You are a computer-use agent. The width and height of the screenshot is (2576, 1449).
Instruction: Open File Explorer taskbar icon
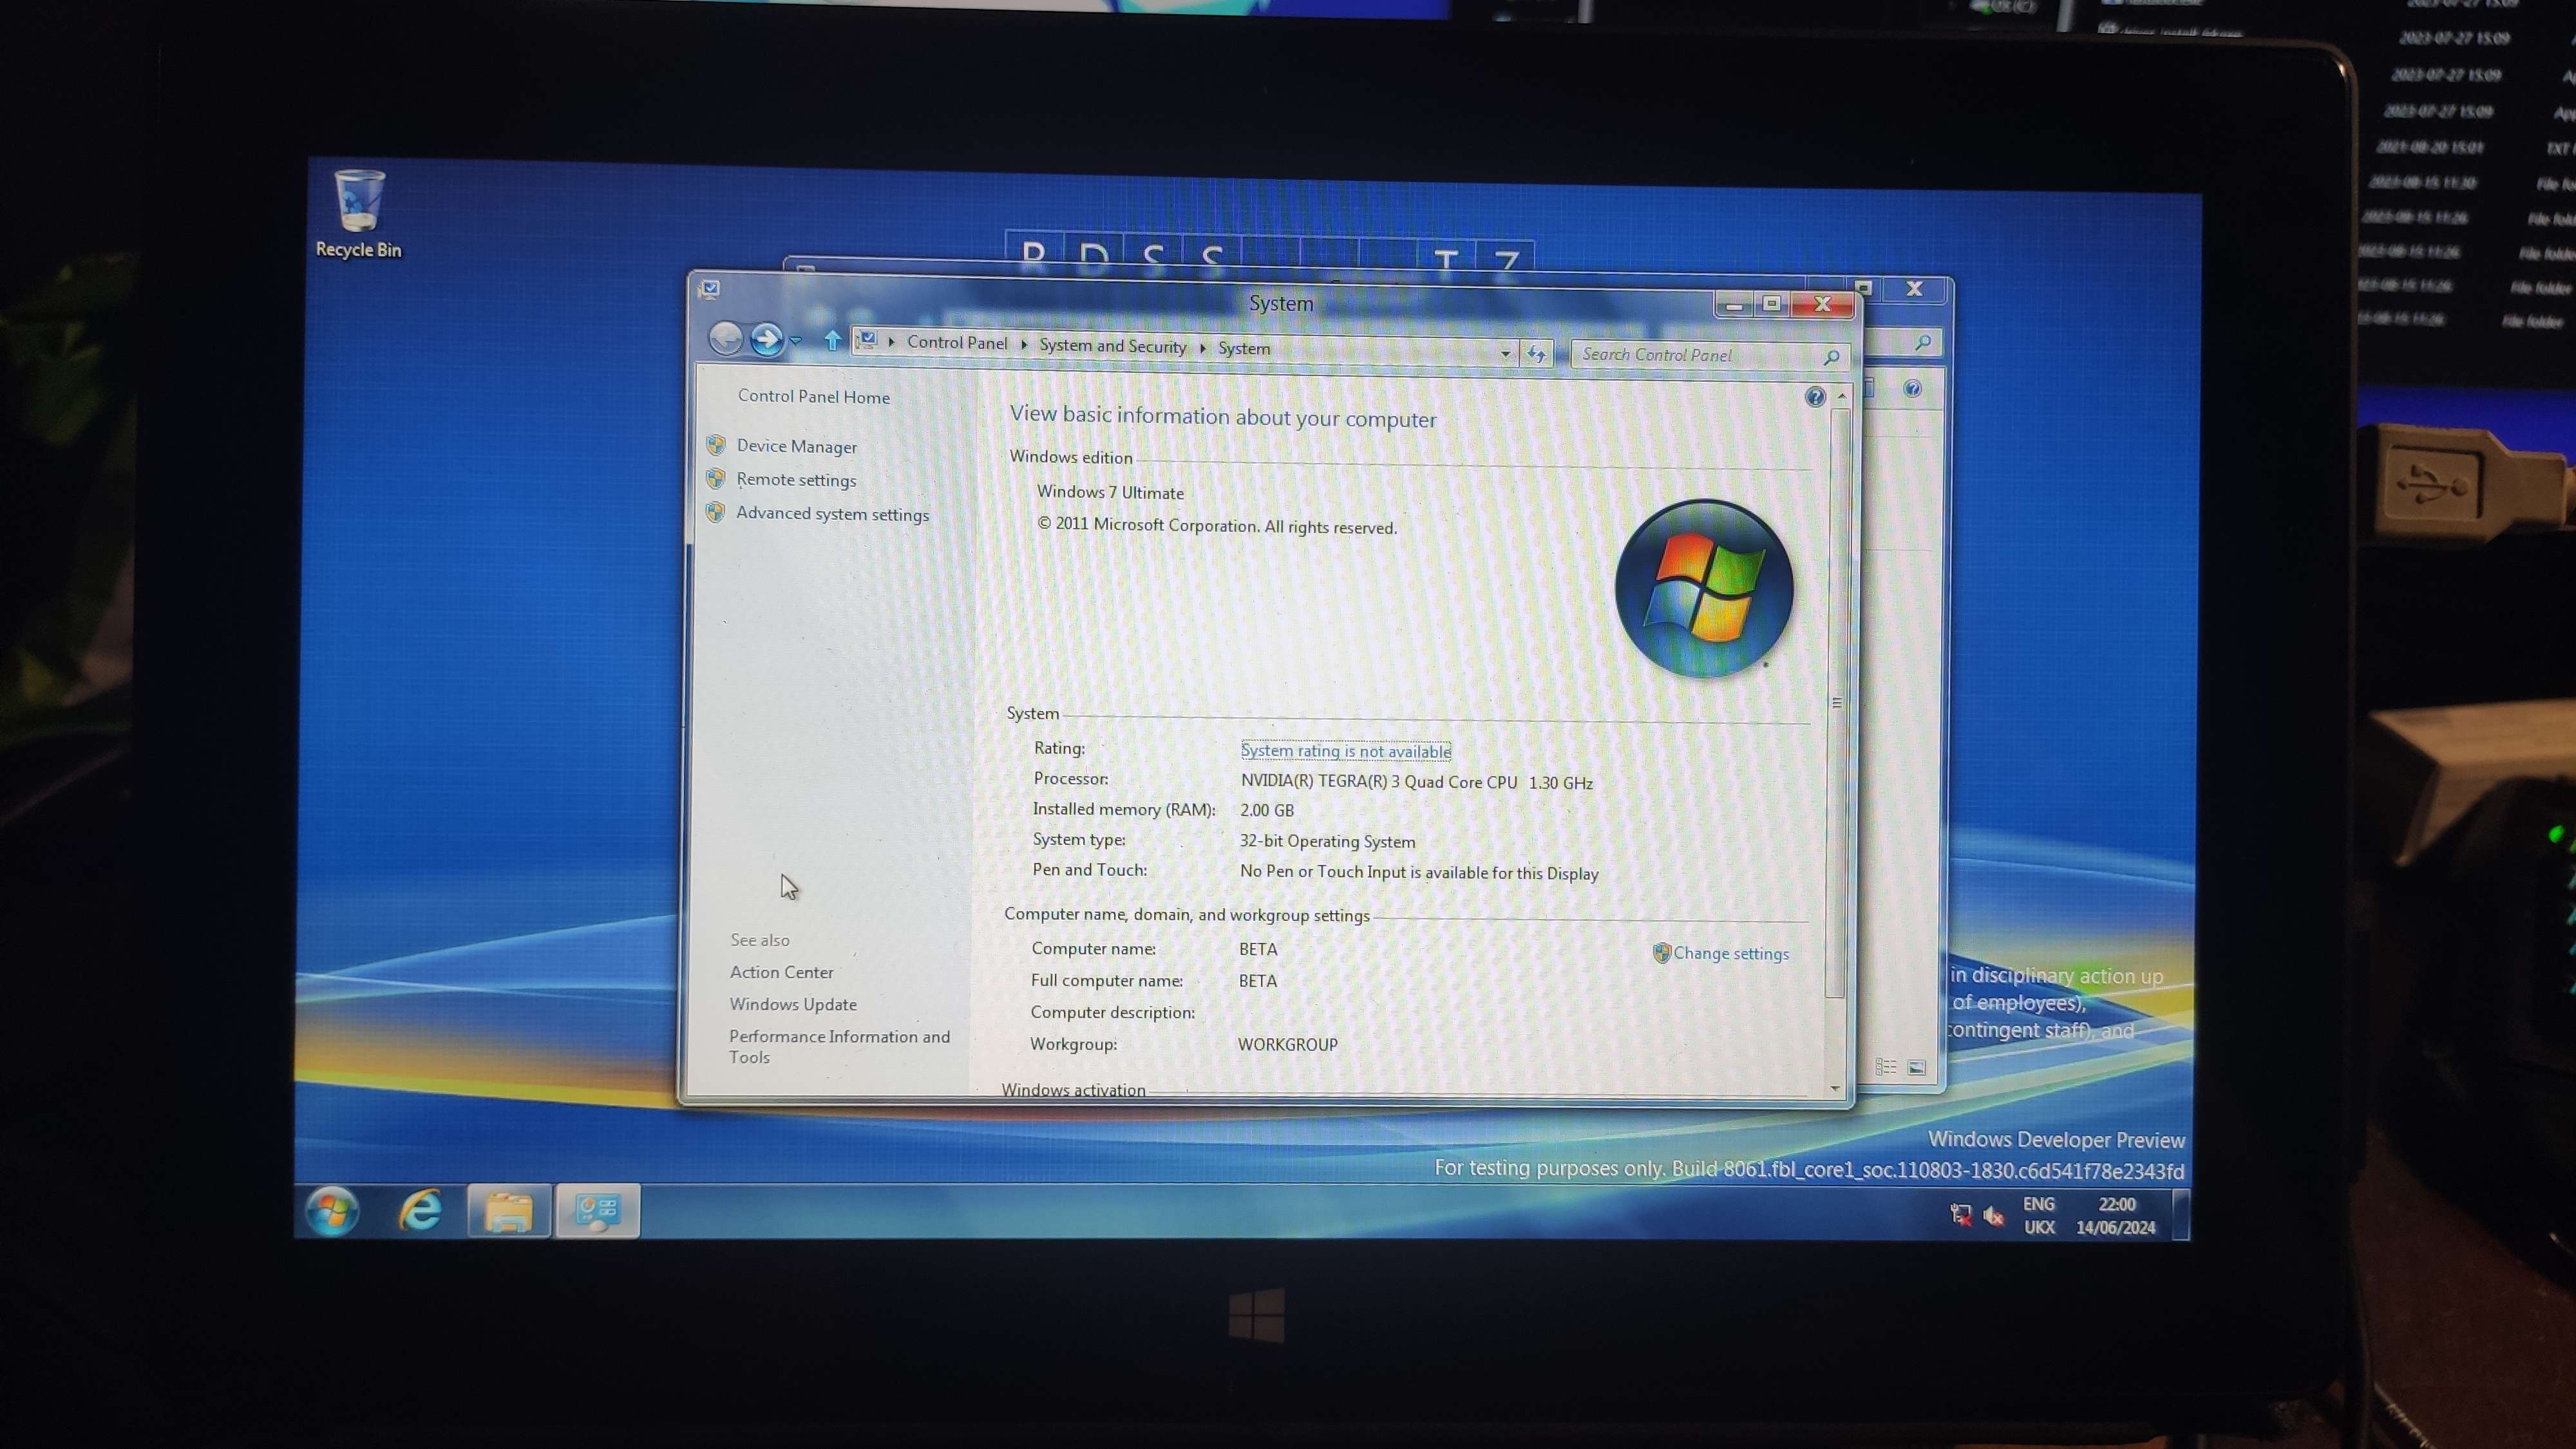tap(509, 1212)
